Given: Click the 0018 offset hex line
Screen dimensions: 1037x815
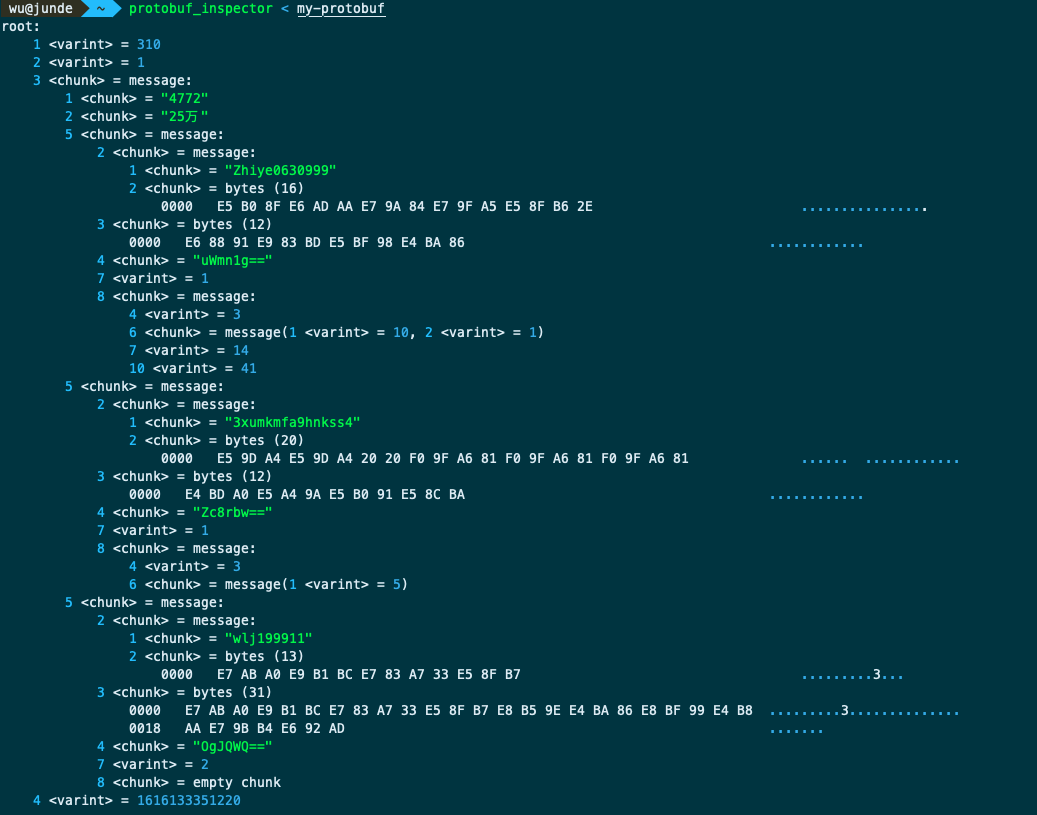Looking at the screenshot, I should click(x=237, y=729).
